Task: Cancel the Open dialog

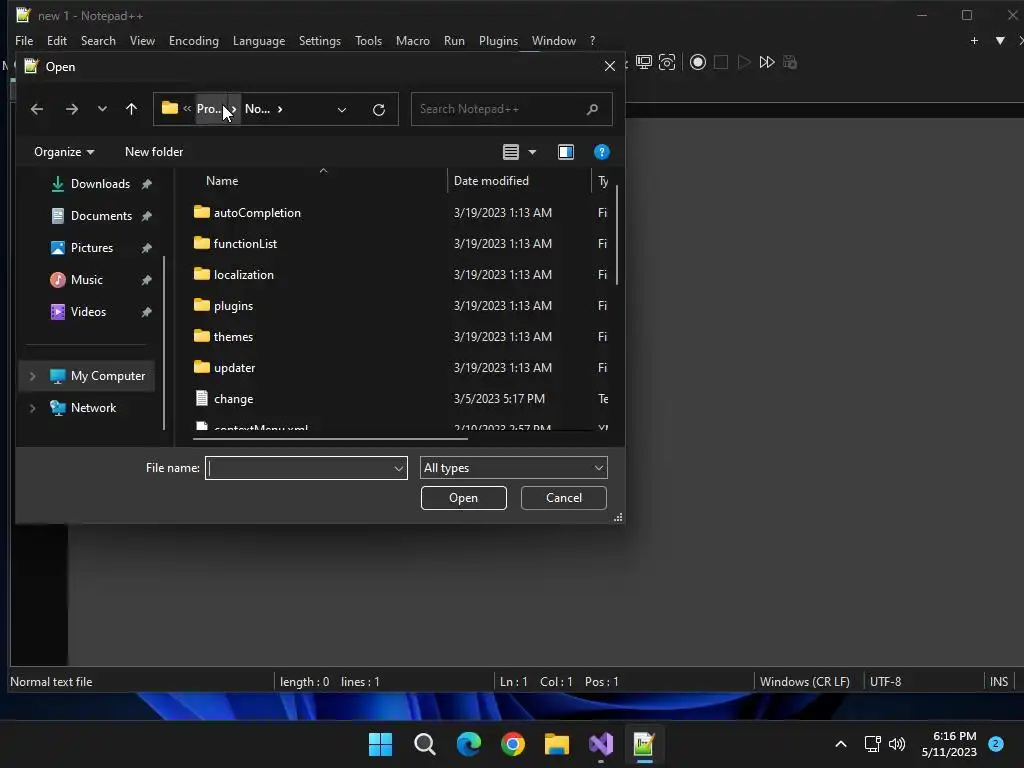Action: [x=564, y=498]
